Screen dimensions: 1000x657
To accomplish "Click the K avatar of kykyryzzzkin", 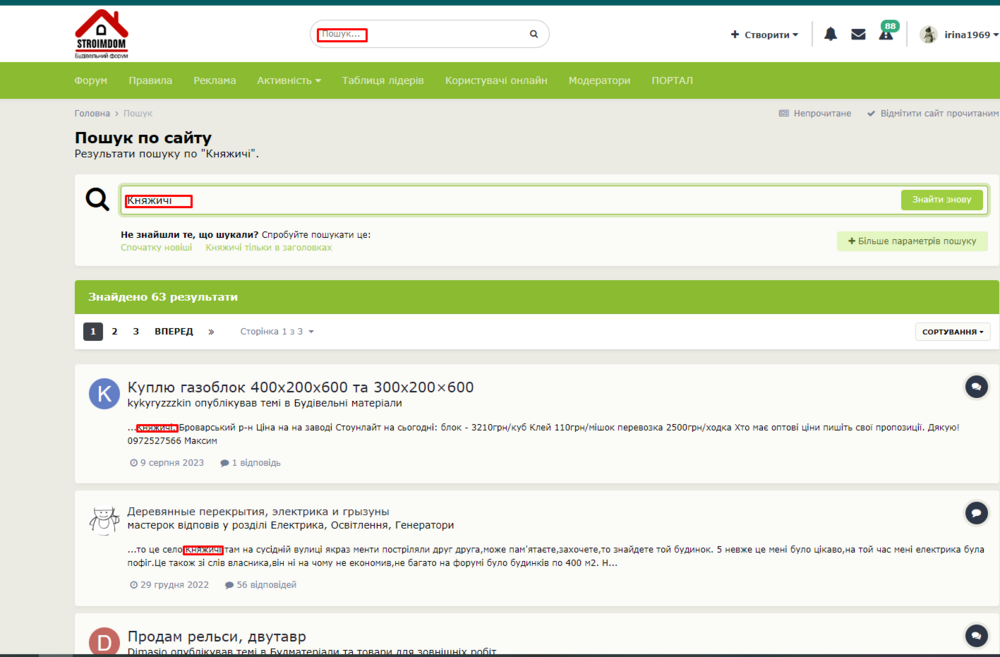I will [x=104, y=394].
